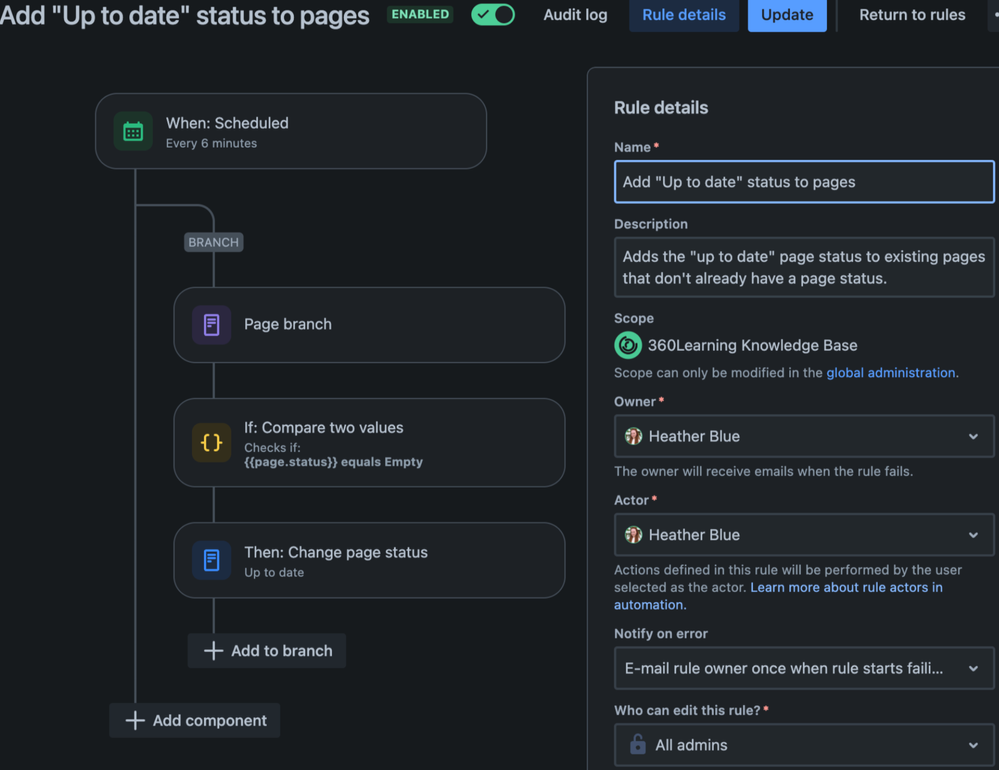
Task: Click the All admins chevron arrow
Action: pyautogui.click(x=974, y=746)
